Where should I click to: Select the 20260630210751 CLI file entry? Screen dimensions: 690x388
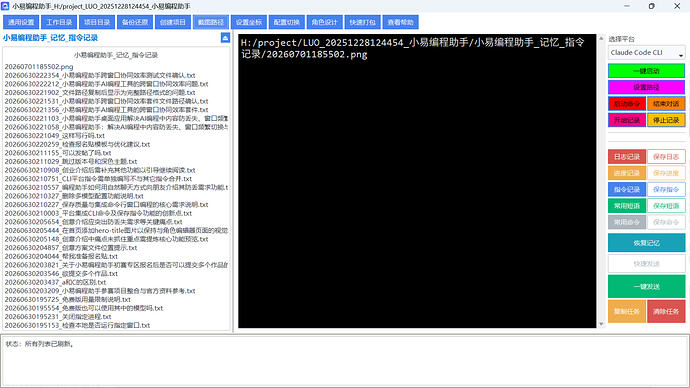point(98,179)
